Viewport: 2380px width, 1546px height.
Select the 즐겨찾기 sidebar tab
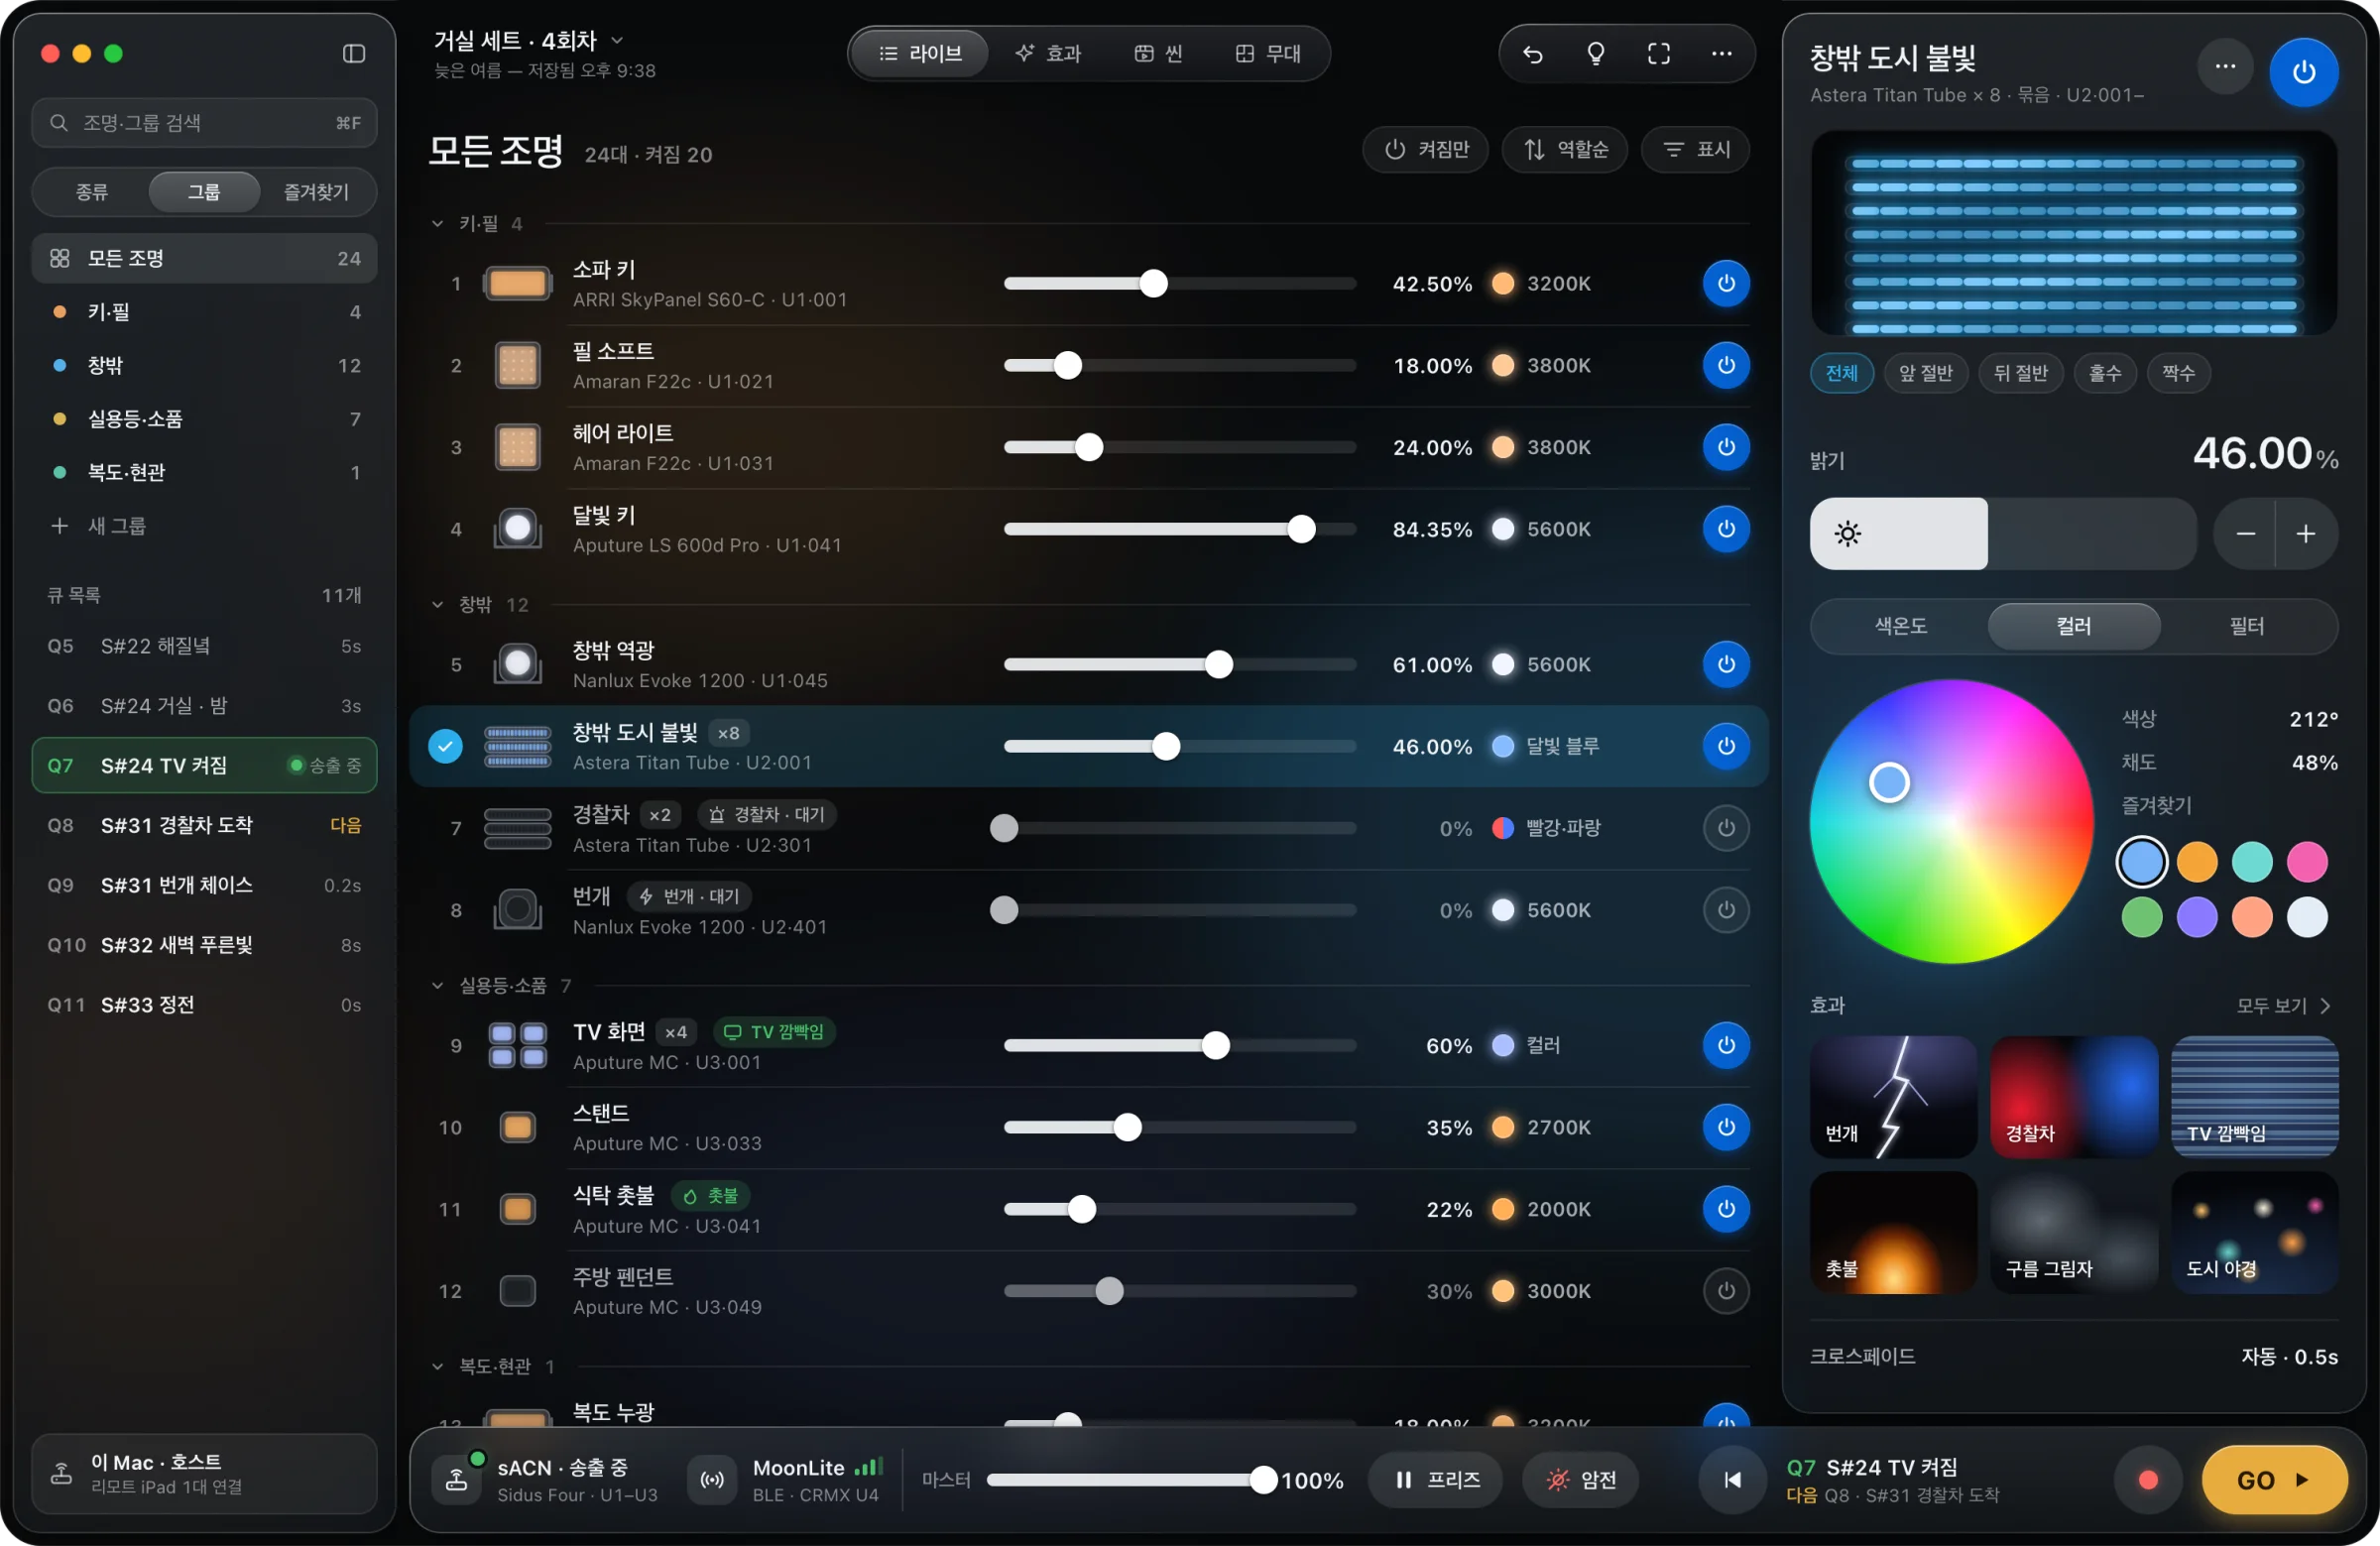point(317,192)
